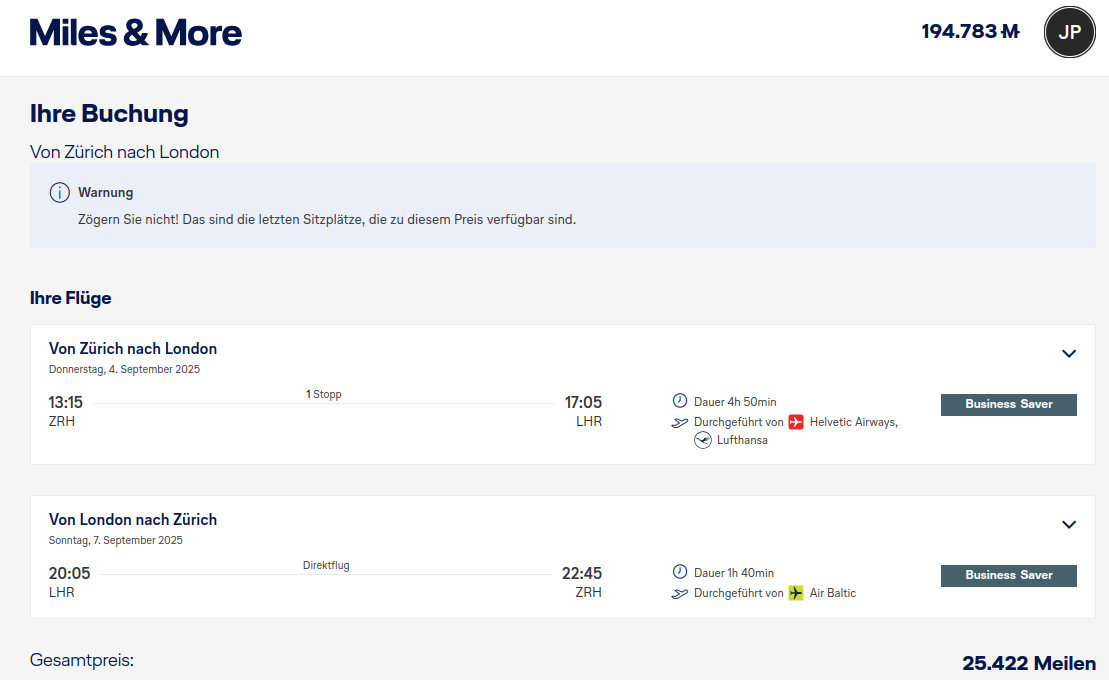Image resolution: width=1109 pixels, height=680 pixels.
Task: Click the warning info icon
Action: point(60,193)
